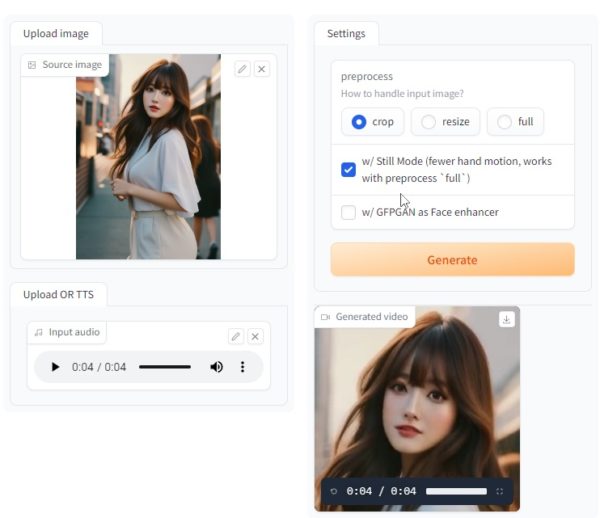Enter fullscreen on generated video
Viewport: 600px width, 518px height.
tap(500, 491)
